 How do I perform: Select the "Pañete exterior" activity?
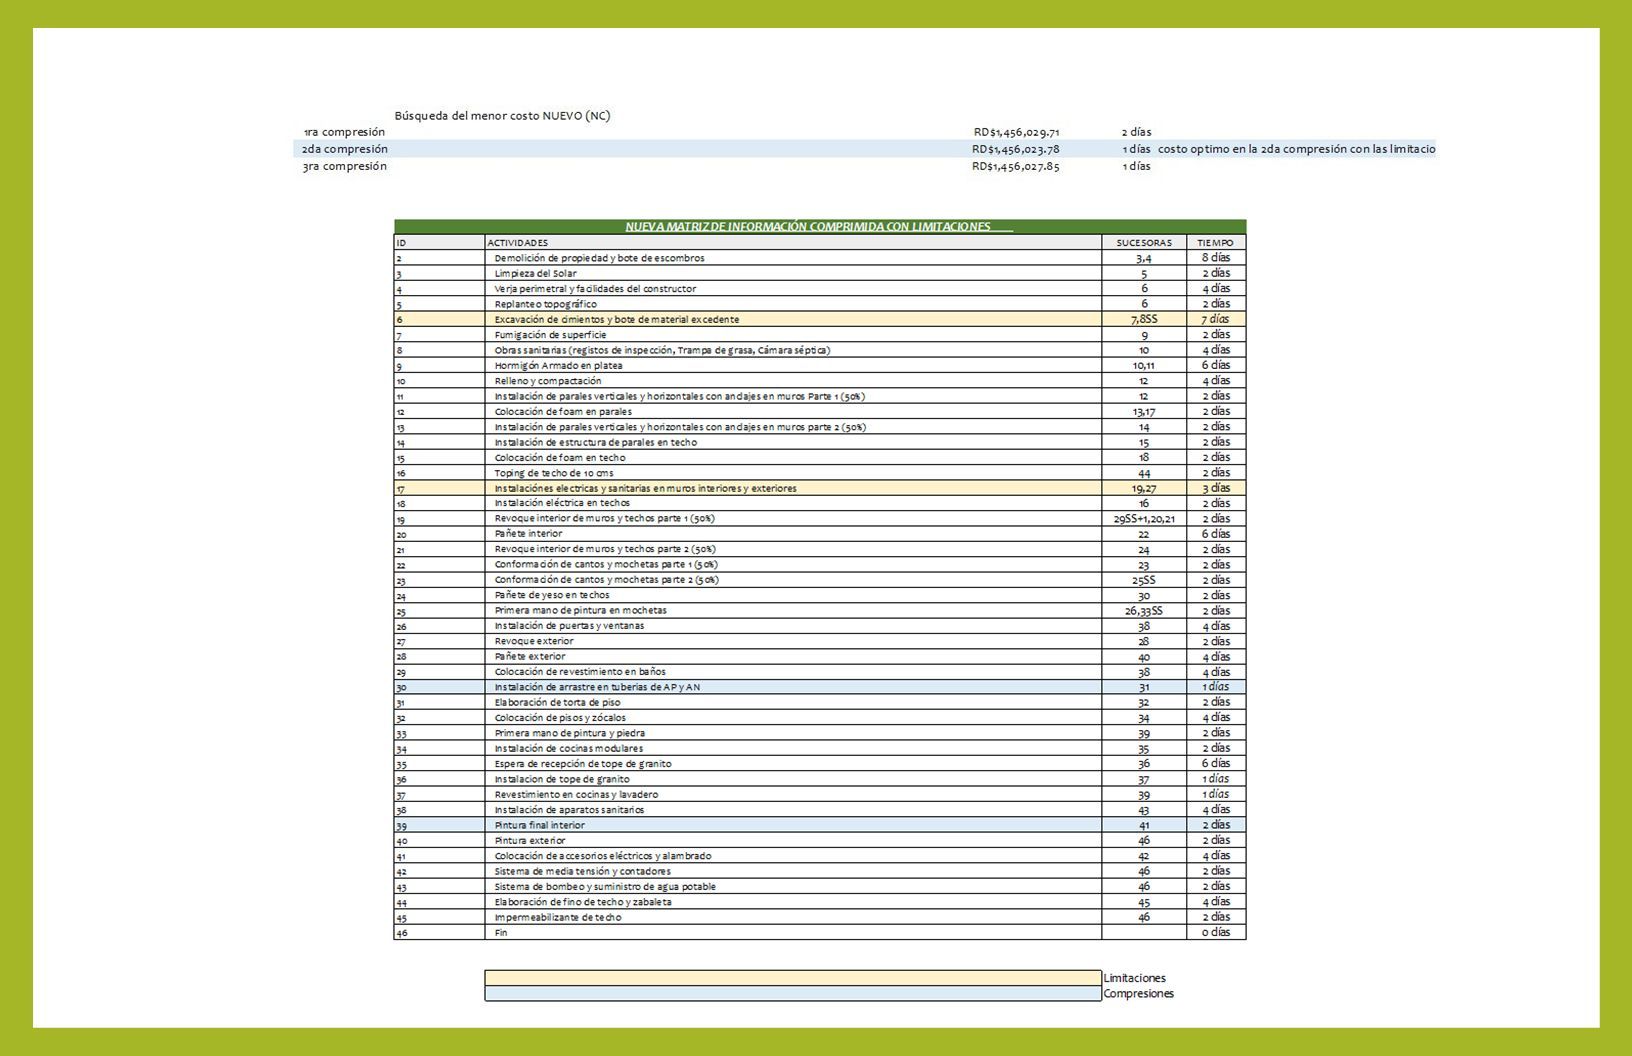[530, 657]
